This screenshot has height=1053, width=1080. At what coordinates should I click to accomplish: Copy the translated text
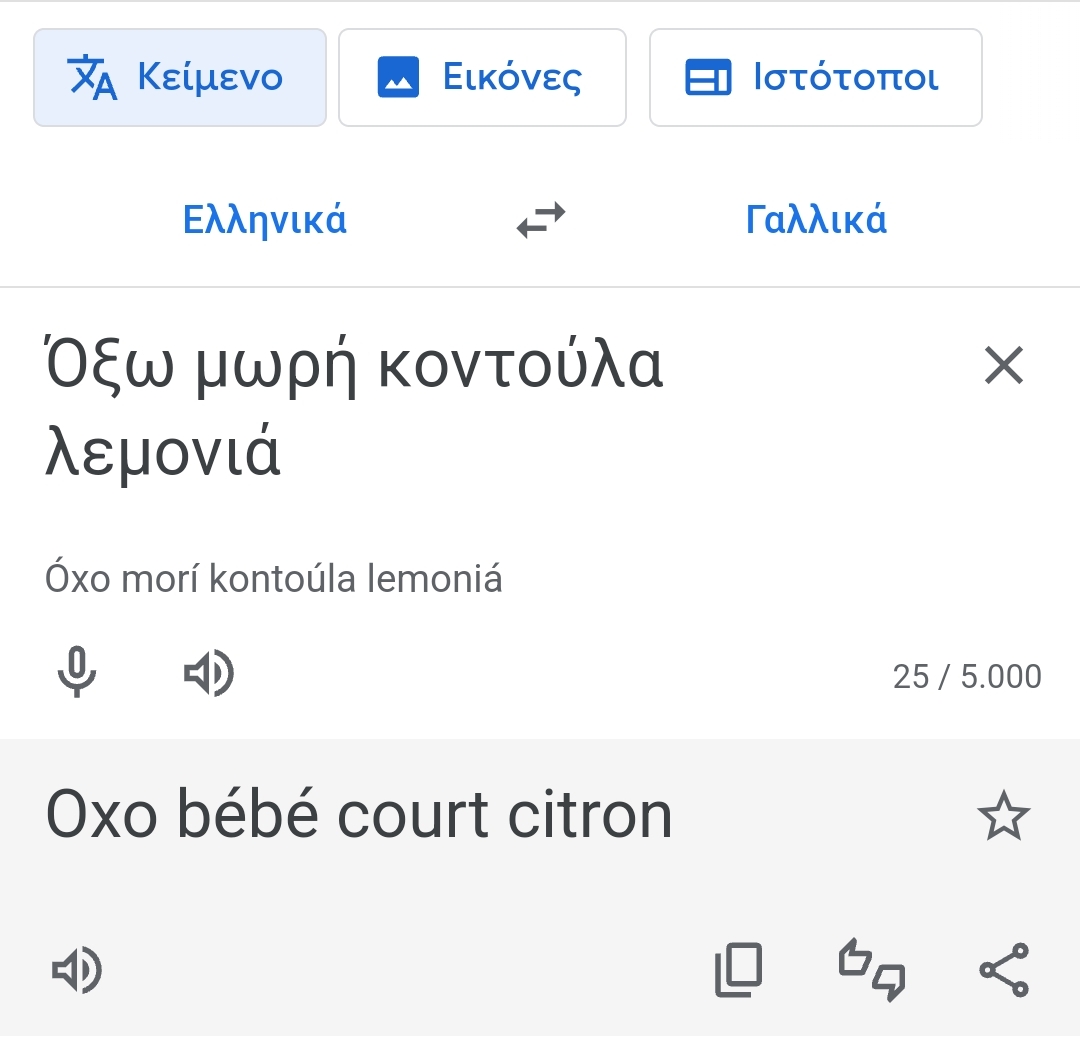(x=738, y=969)
